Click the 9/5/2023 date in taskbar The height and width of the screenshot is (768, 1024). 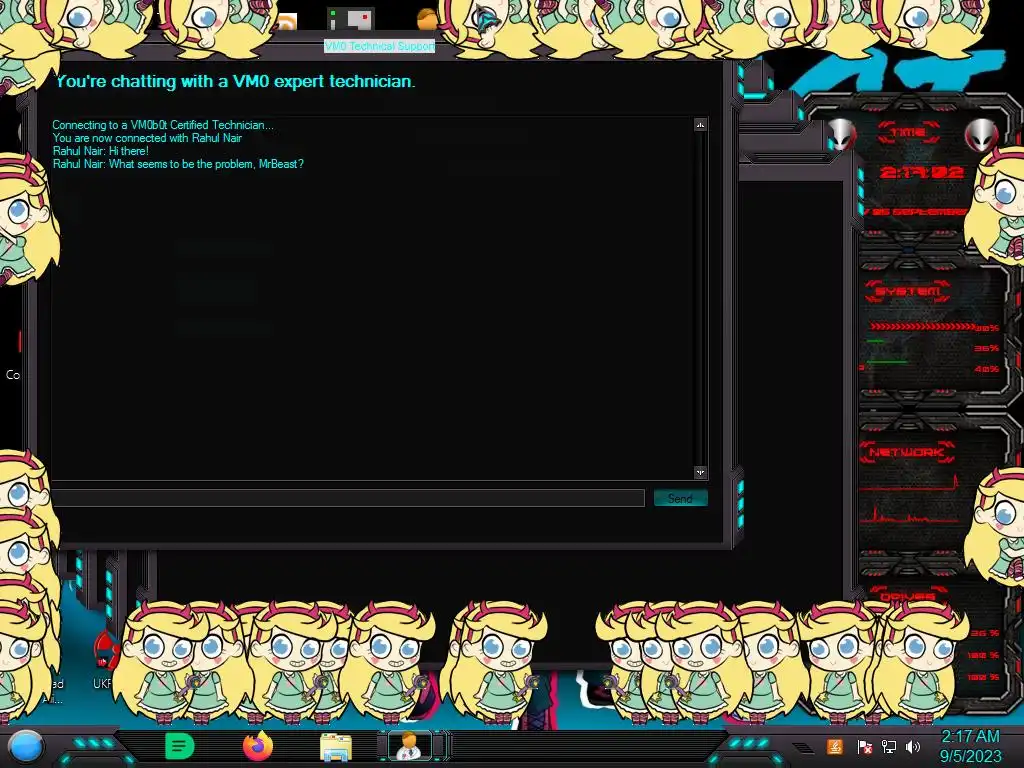coord(970,757)
